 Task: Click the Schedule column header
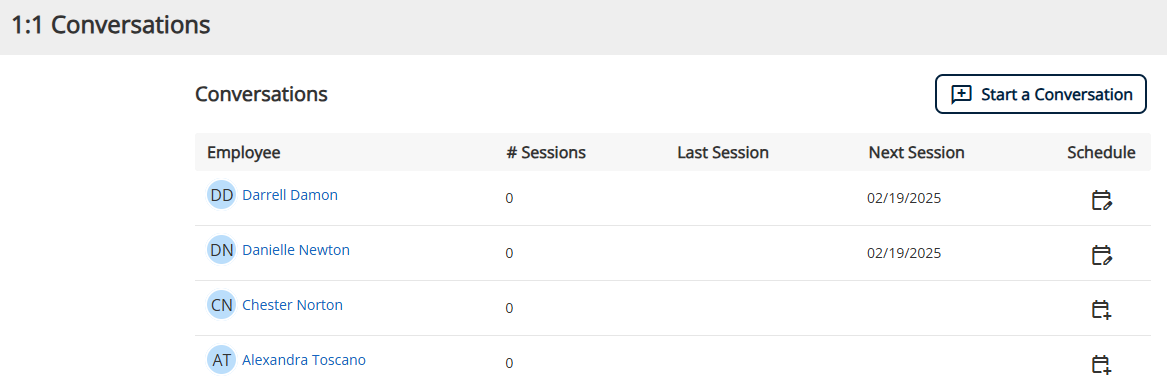click(x=1102, y=152)
